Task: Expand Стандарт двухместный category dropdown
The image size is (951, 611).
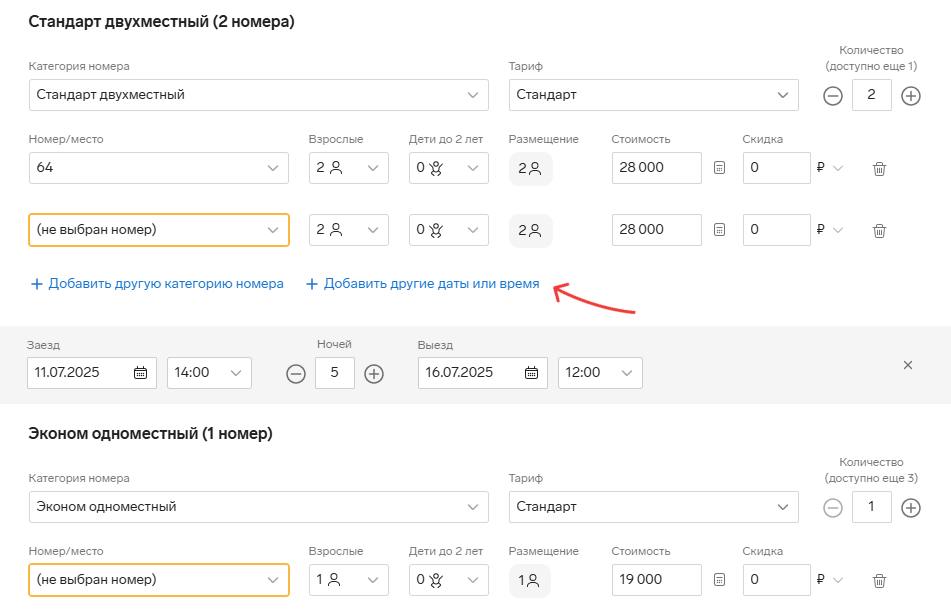Action: [259, 95]
